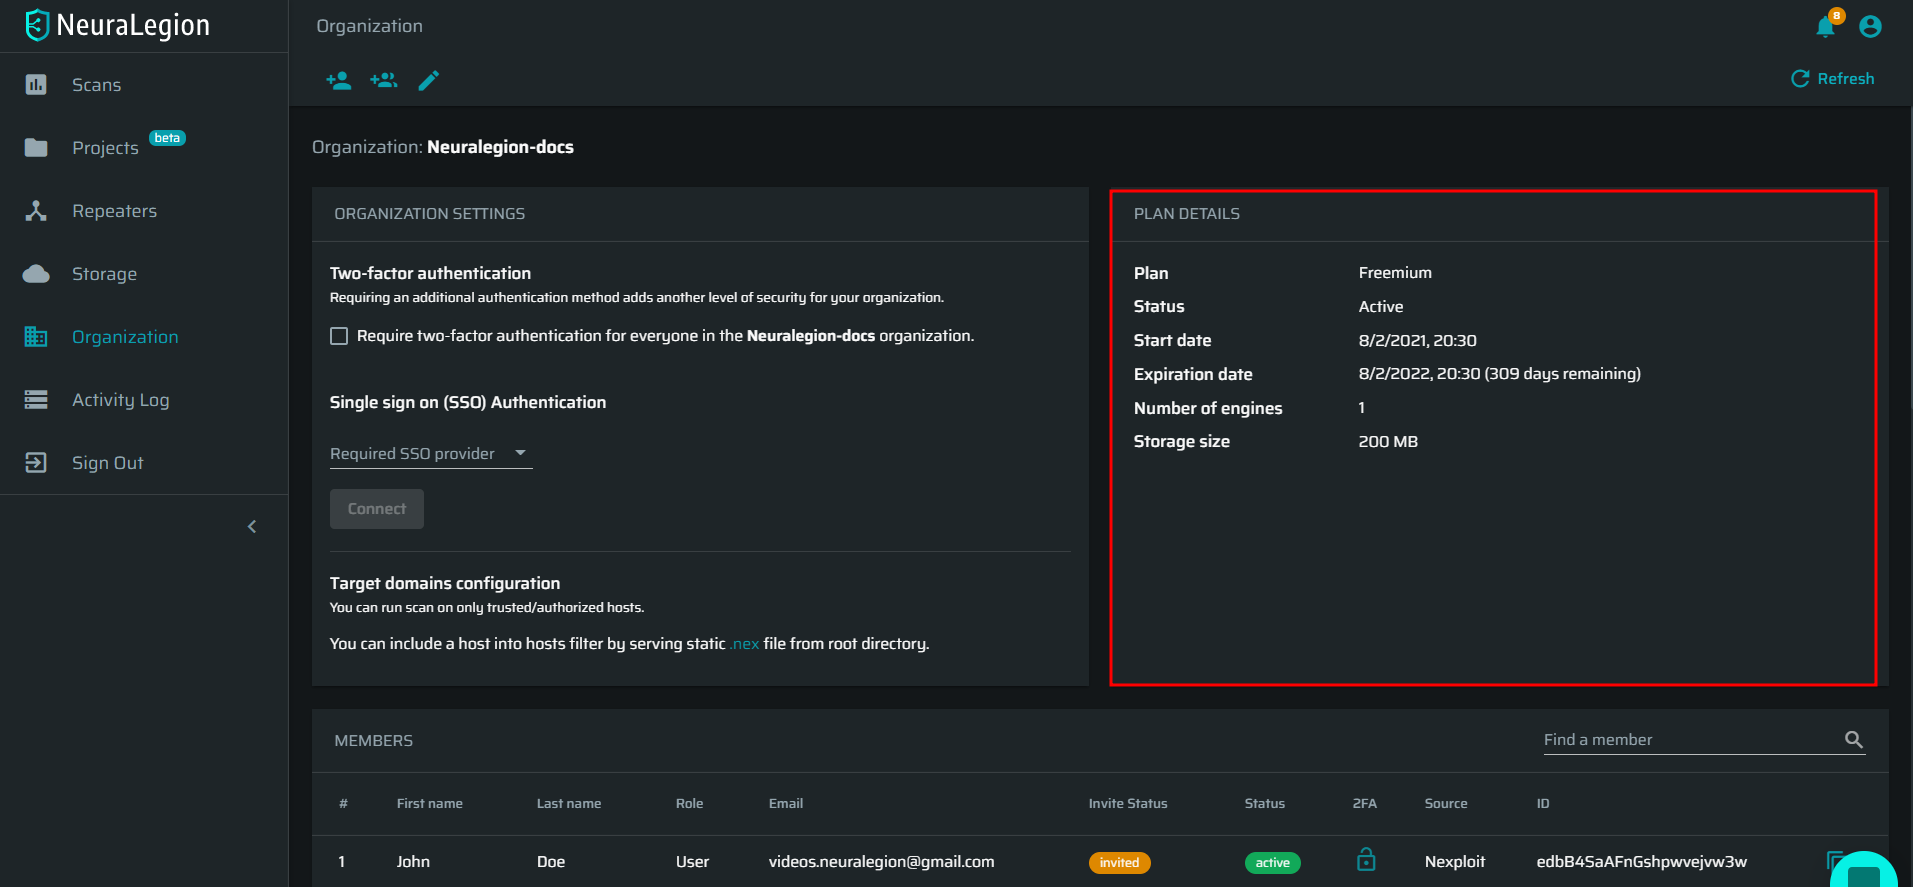Click the Organization page title
The height and width of the screenshot is (887, 1913).
(369, 26)
